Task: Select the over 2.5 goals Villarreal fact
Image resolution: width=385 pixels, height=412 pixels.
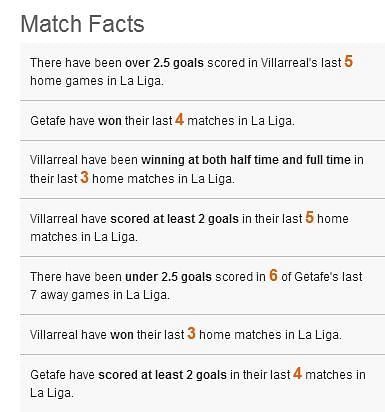Action: tap(202, 72)
